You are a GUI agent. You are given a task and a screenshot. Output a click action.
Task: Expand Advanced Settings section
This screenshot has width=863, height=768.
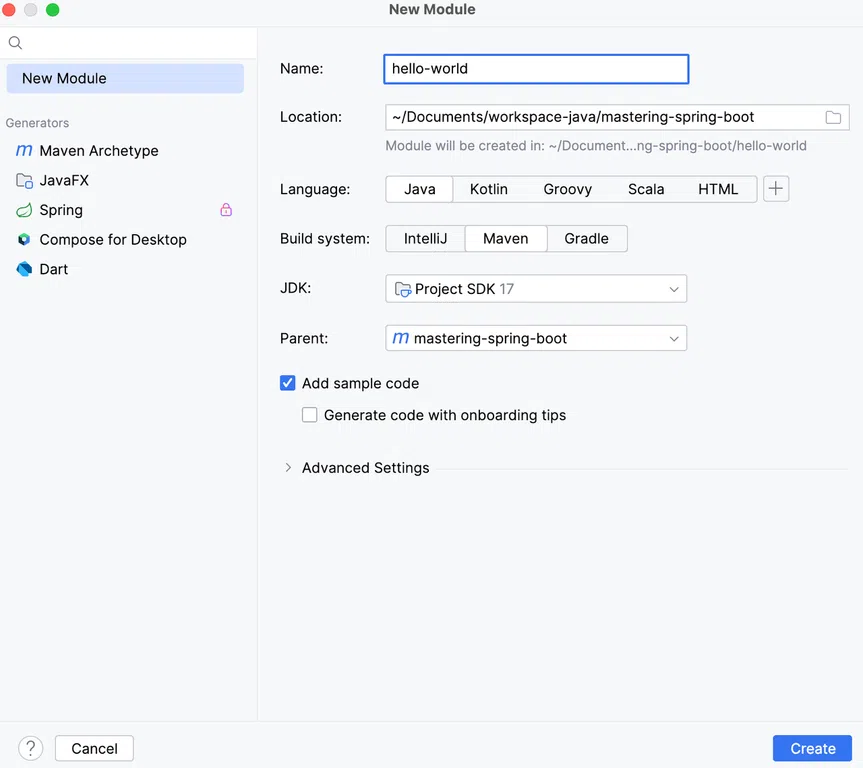(x=288, y=468)
